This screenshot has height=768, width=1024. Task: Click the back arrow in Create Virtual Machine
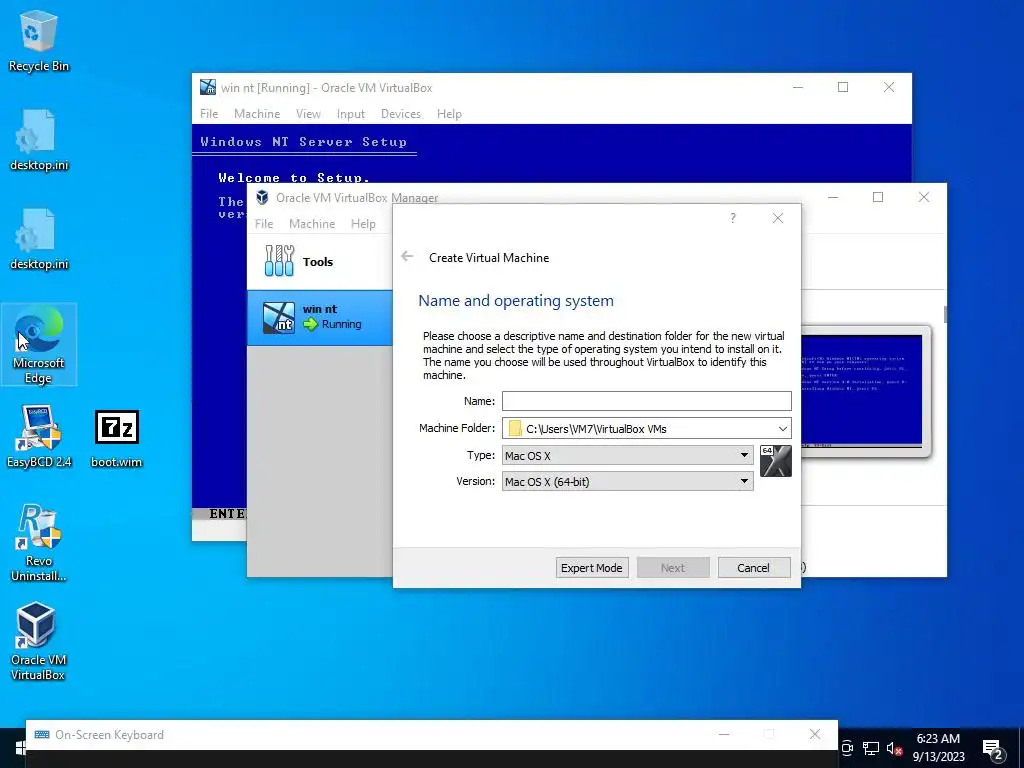coord(407,257)
